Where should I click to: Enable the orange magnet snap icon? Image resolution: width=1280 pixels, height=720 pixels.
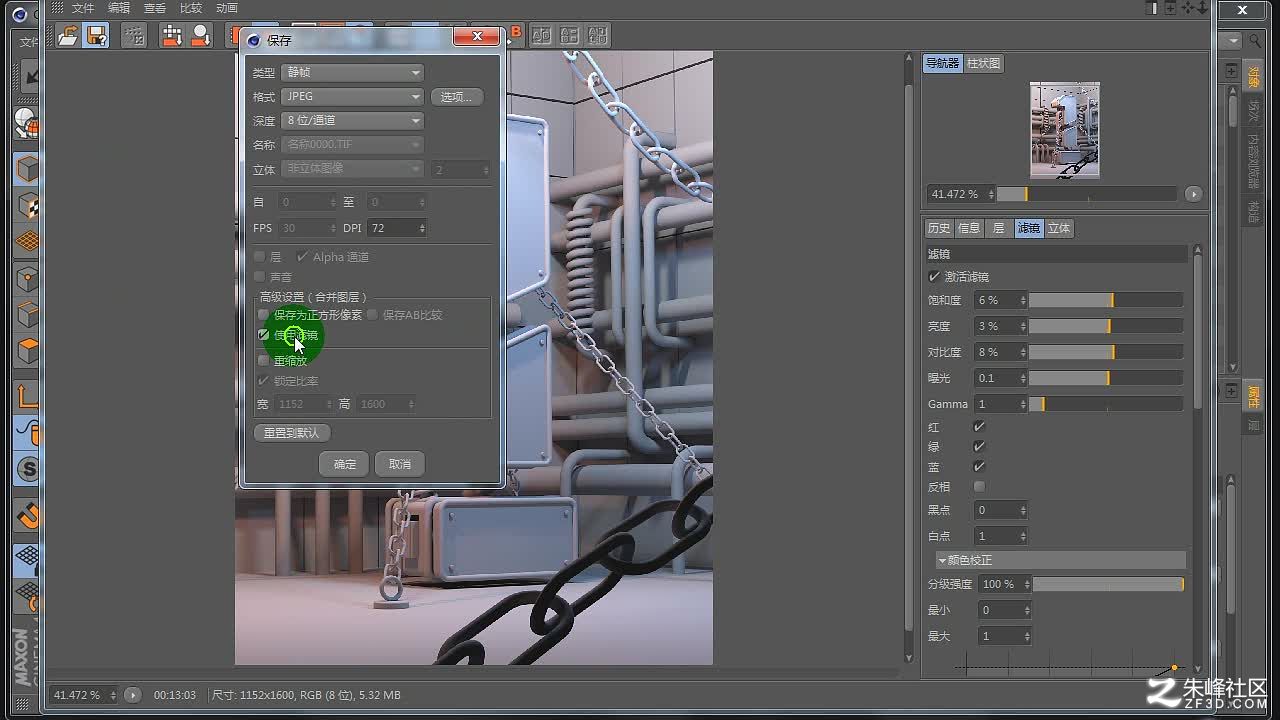point(28,517)
